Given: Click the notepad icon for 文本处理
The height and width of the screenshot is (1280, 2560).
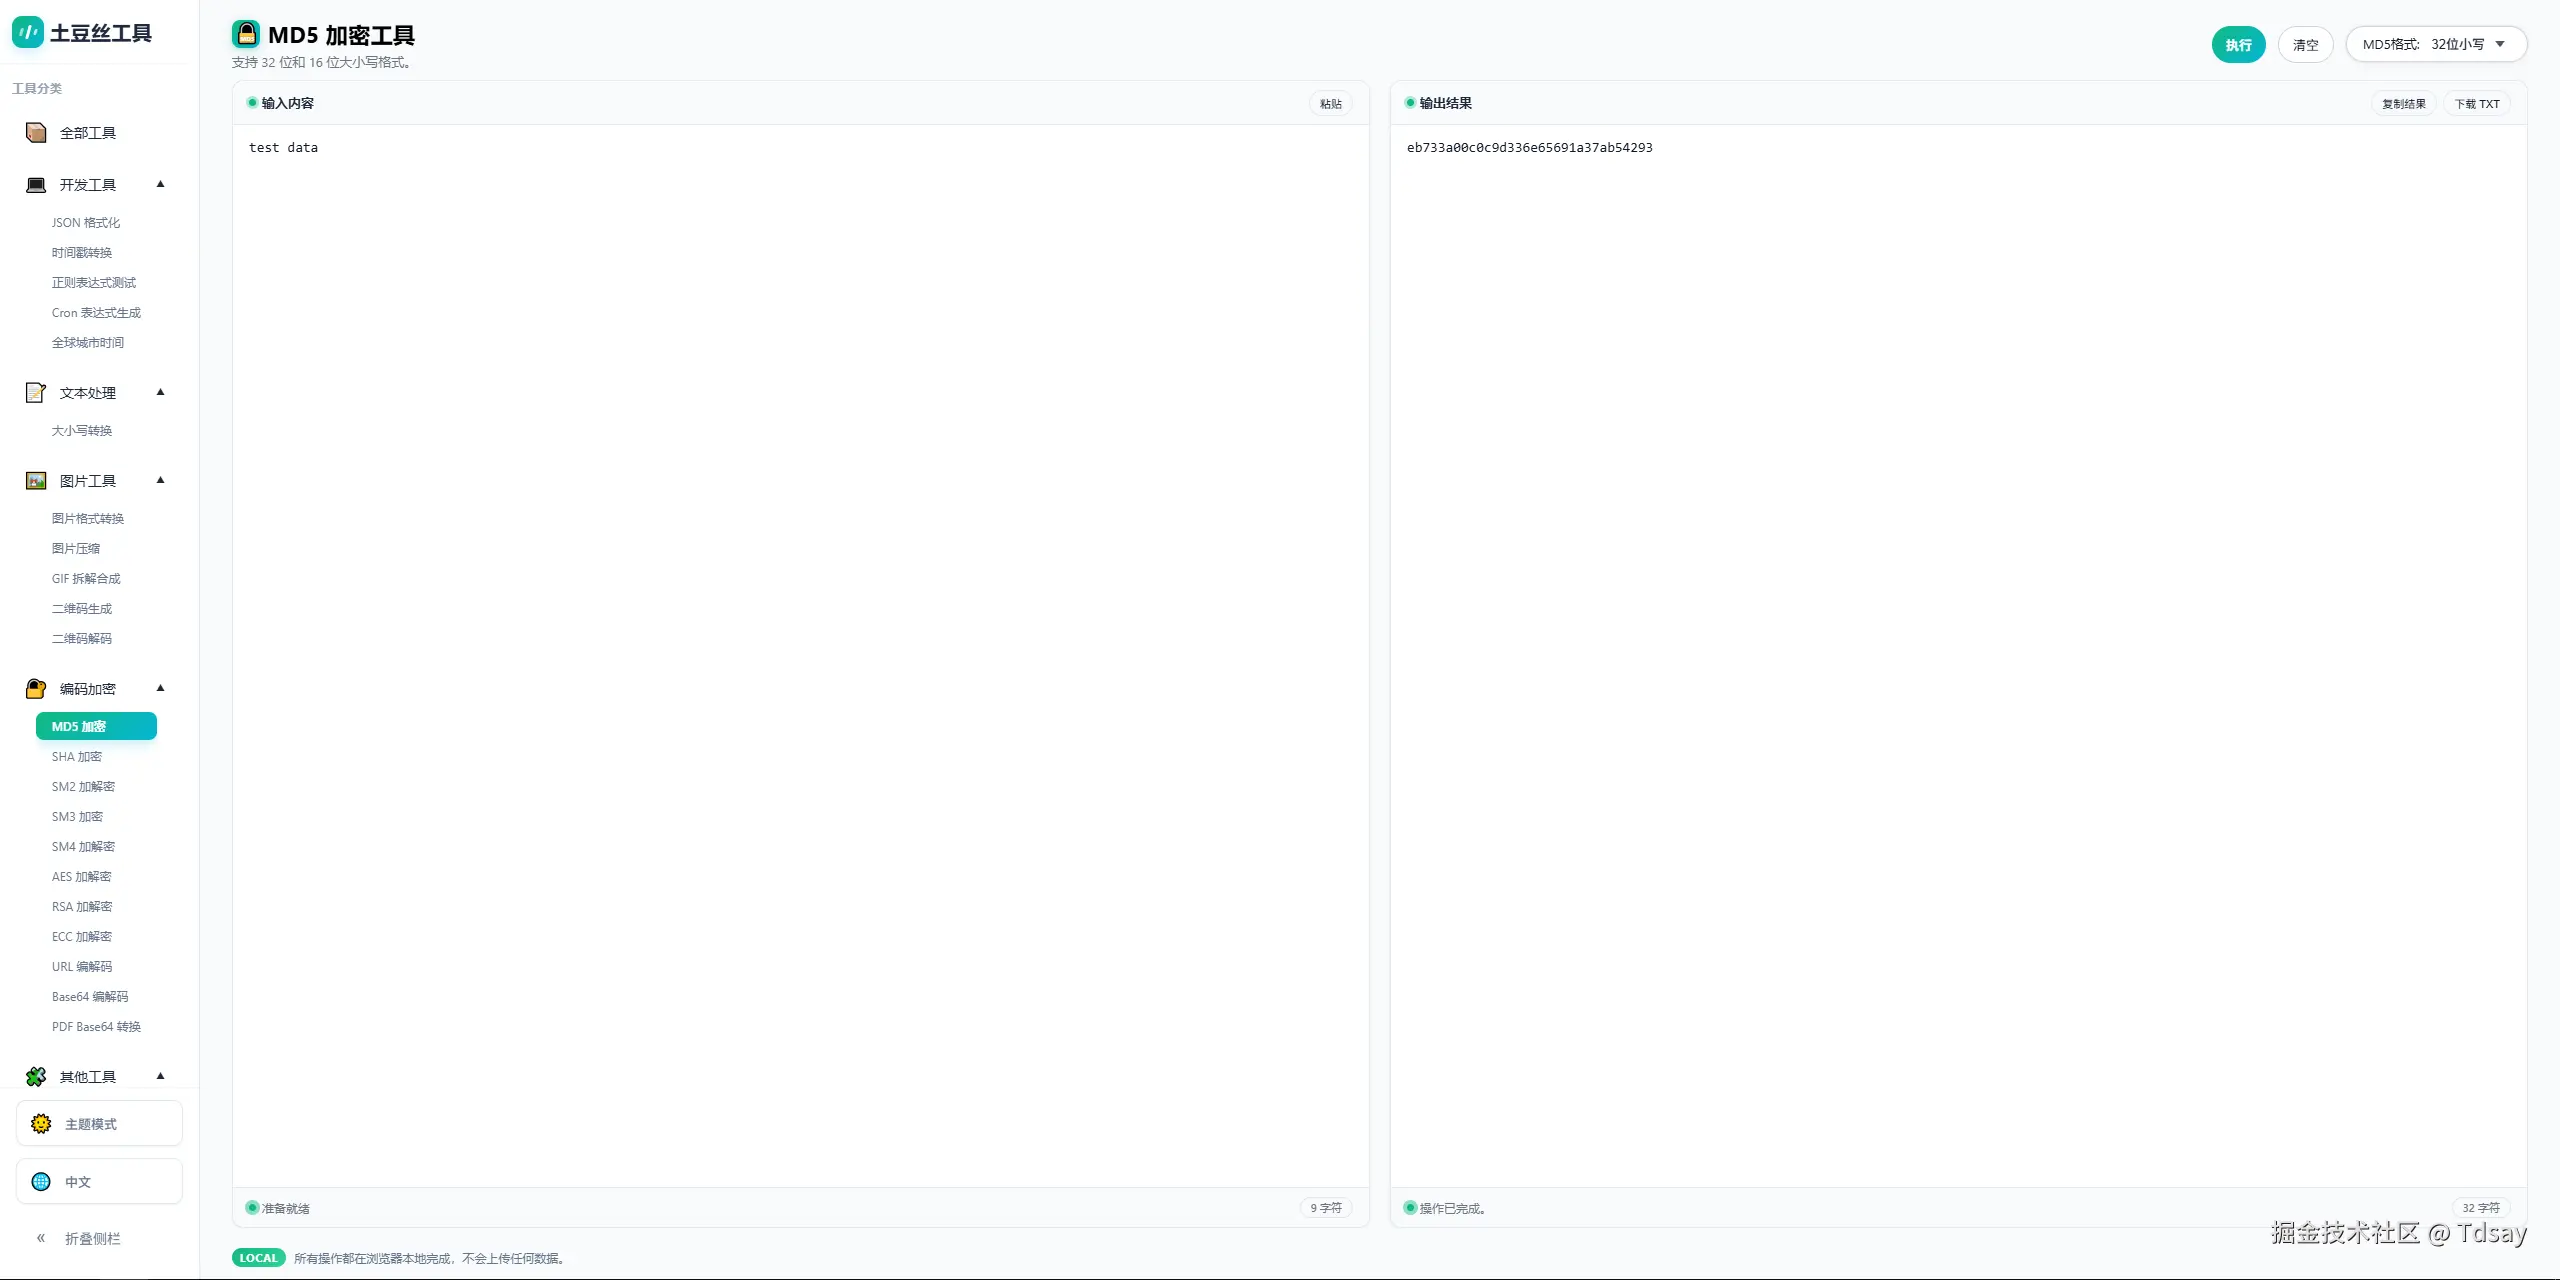Looking at the screenshot, I should coord(36,393).
